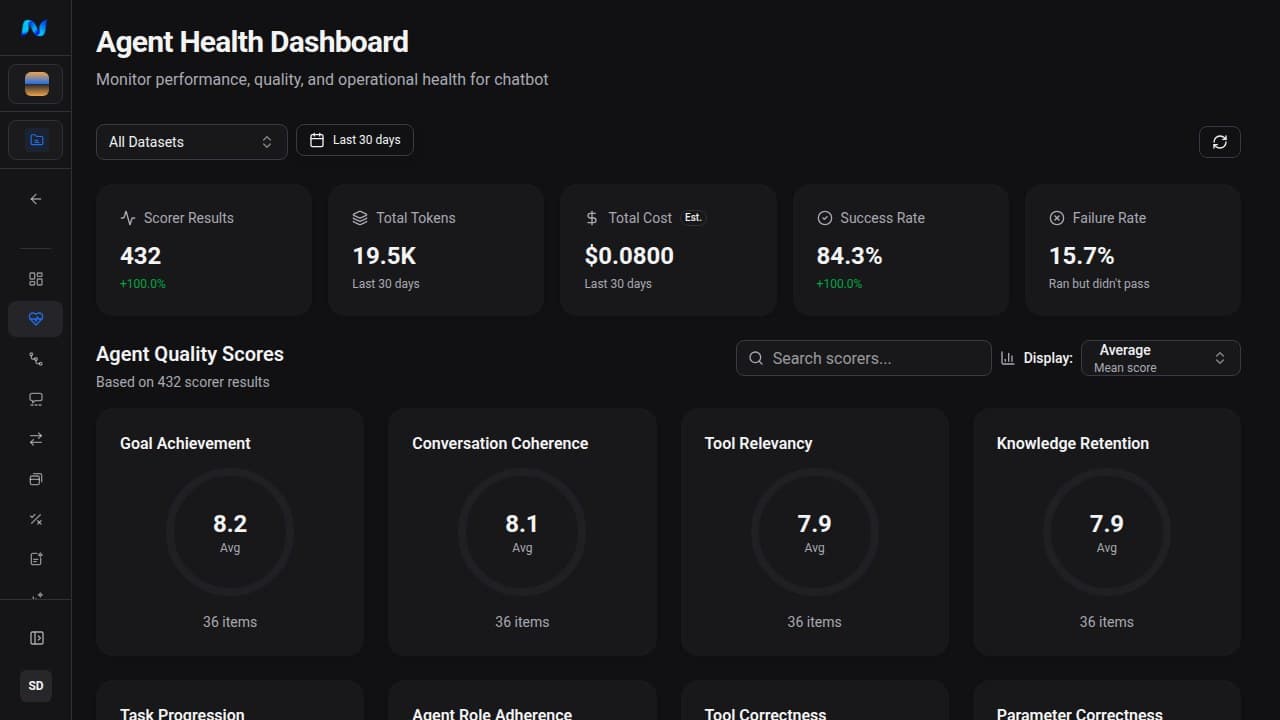Open the All Datasets dropdown
1280x720 pixels.
pyautogui.click(x=192, y=142)
